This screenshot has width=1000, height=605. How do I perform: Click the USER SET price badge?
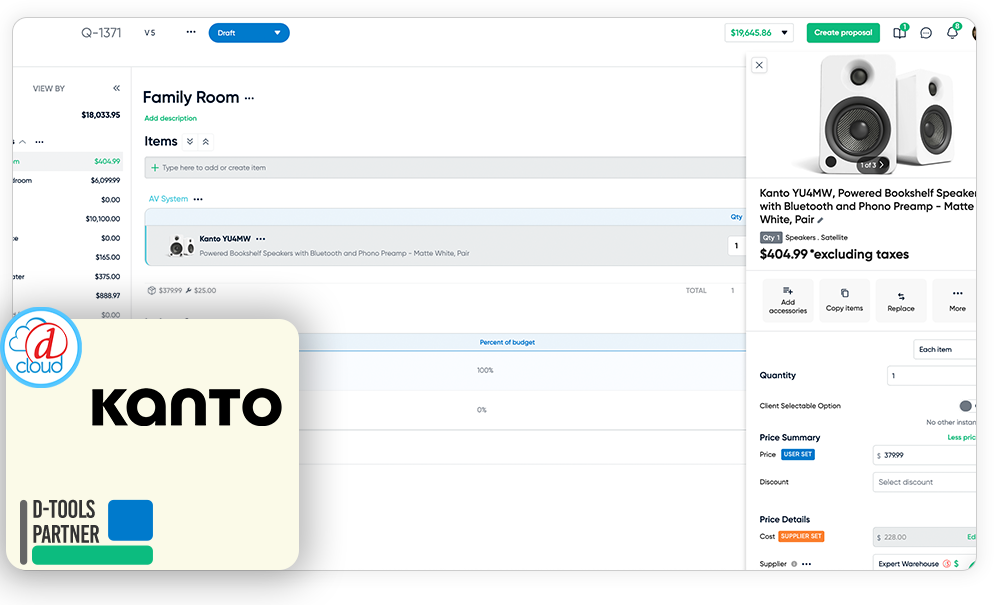pyautogui.click(x=798, y=455)
